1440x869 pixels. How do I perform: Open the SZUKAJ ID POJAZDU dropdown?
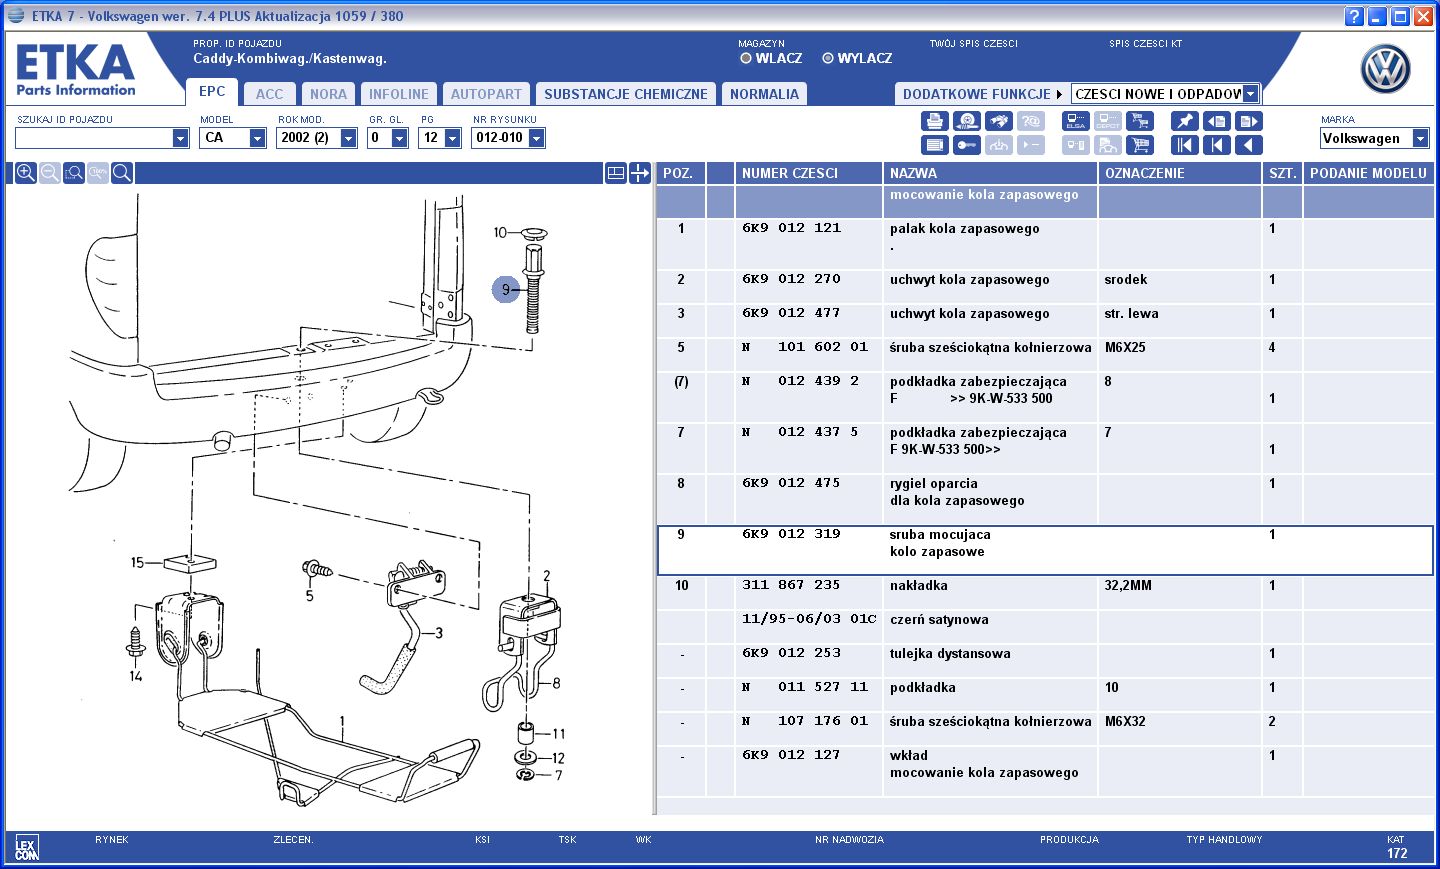pos(181,138)
